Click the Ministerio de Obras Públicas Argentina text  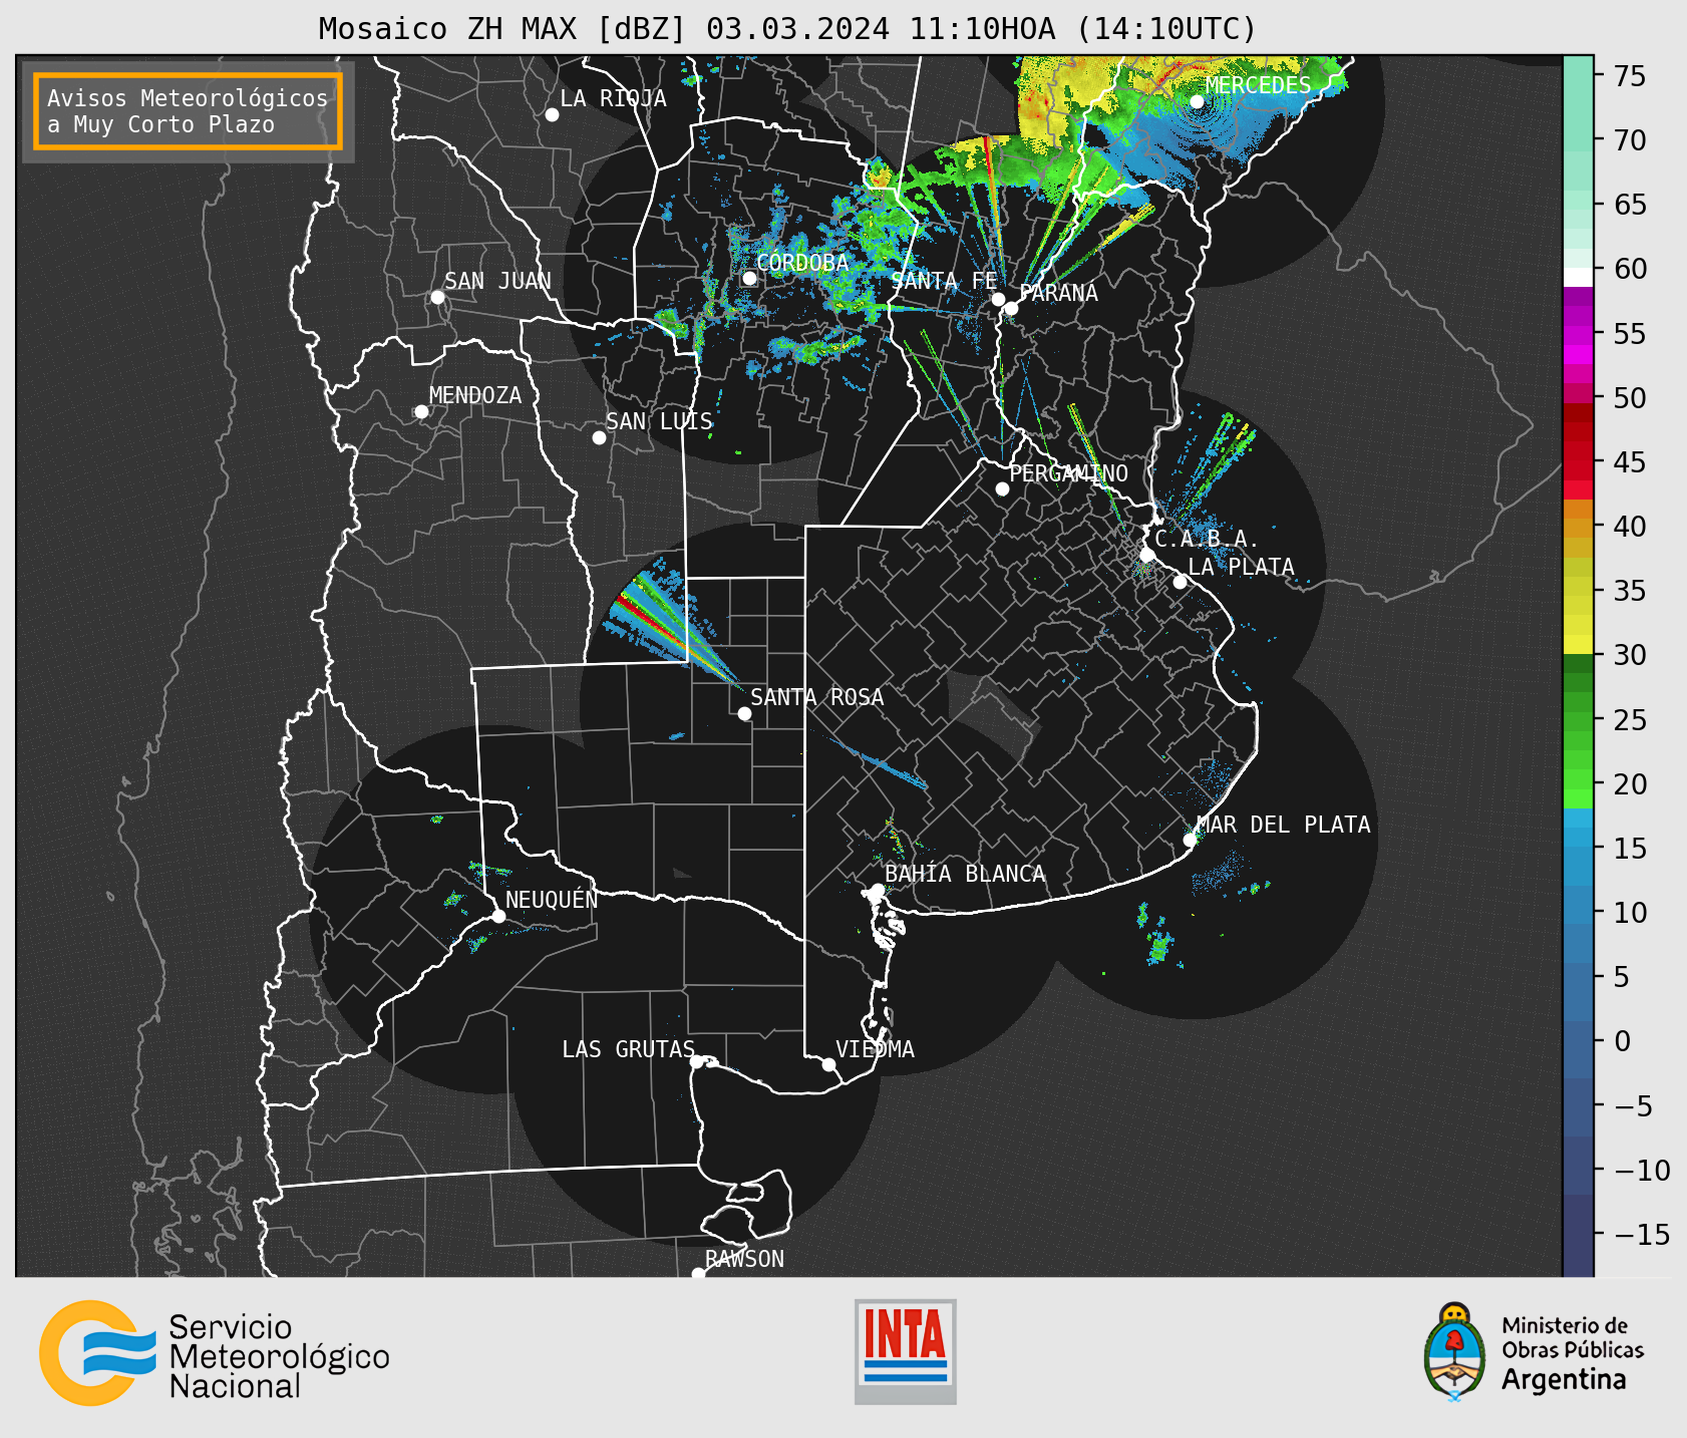[x=1572, y=1353]
